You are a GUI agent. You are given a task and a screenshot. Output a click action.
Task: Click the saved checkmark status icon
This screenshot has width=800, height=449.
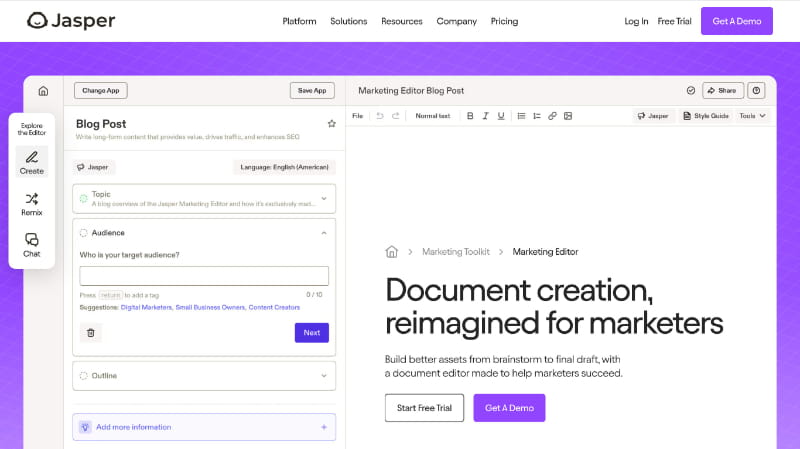[691, 90]
